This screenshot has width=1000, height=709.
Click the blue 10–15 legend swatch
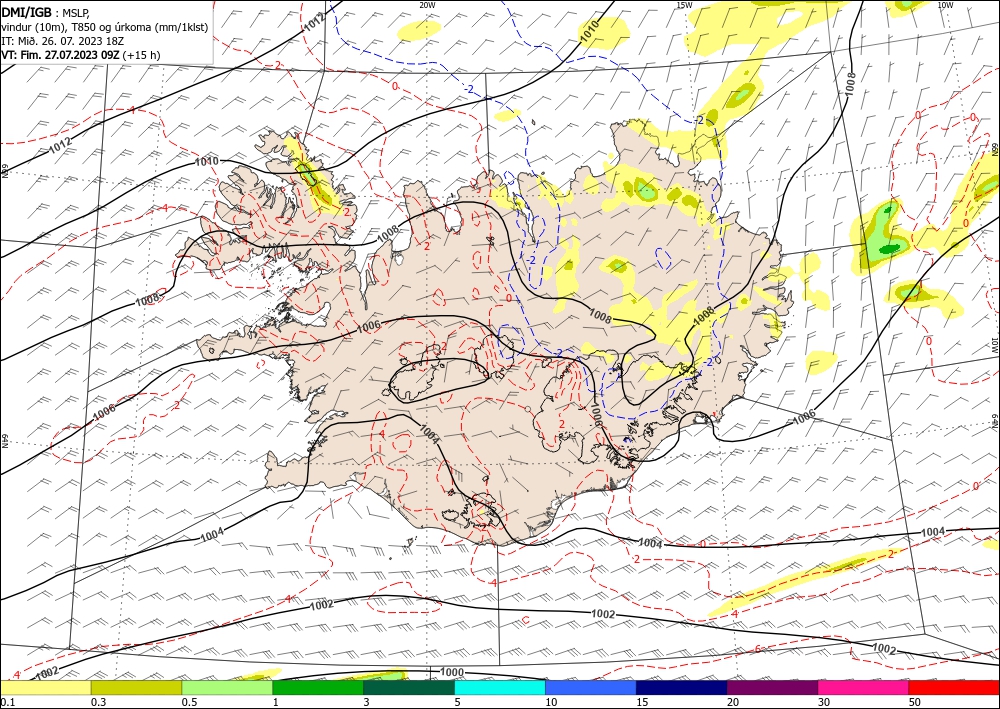point(591,687)
